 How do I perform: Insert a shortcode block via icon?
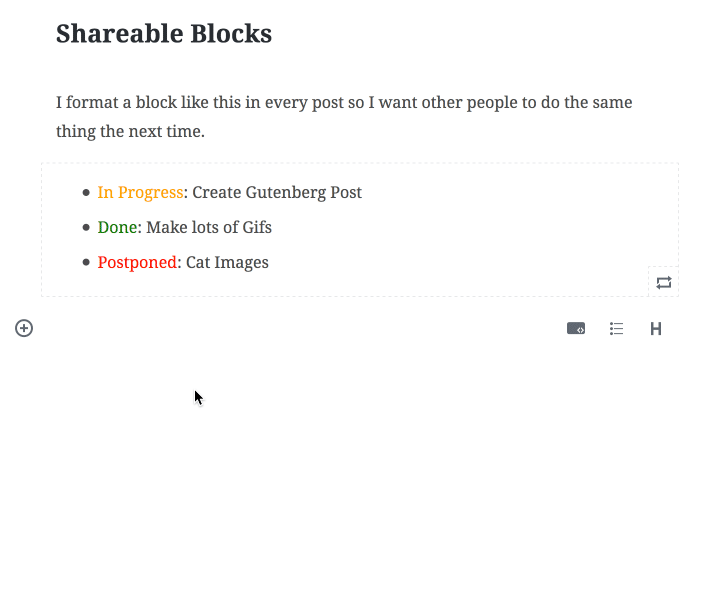[x=576, y=329]
